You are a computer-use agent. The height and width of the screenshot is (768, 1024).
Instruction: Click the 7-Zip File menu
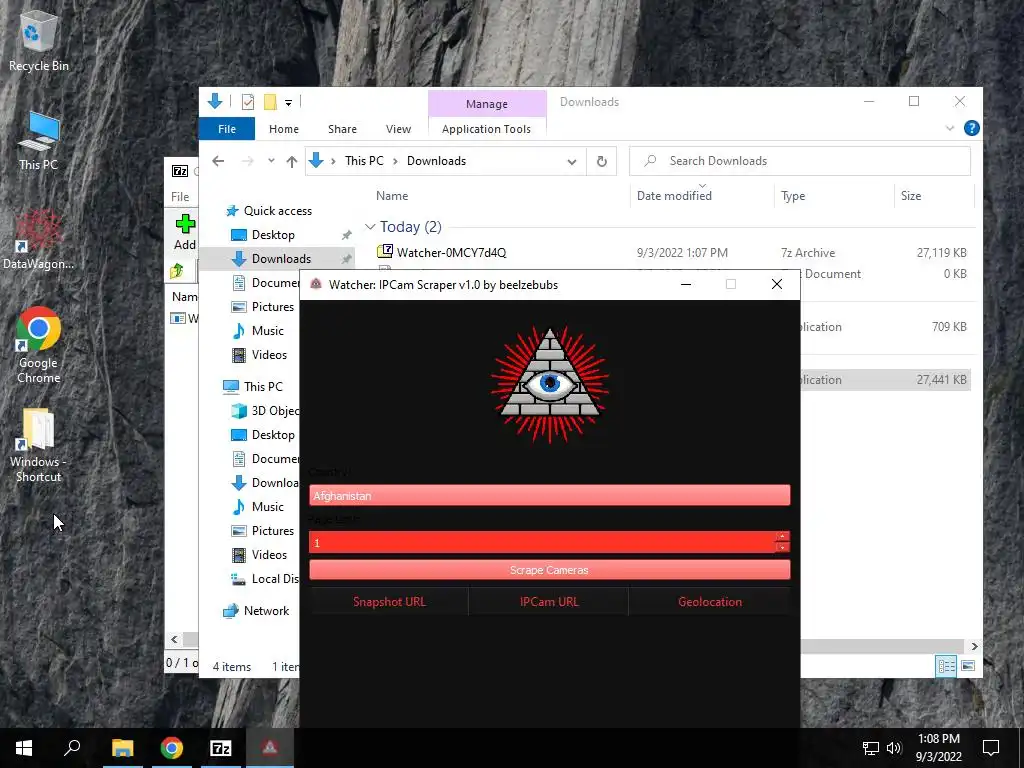coord(180,197)
